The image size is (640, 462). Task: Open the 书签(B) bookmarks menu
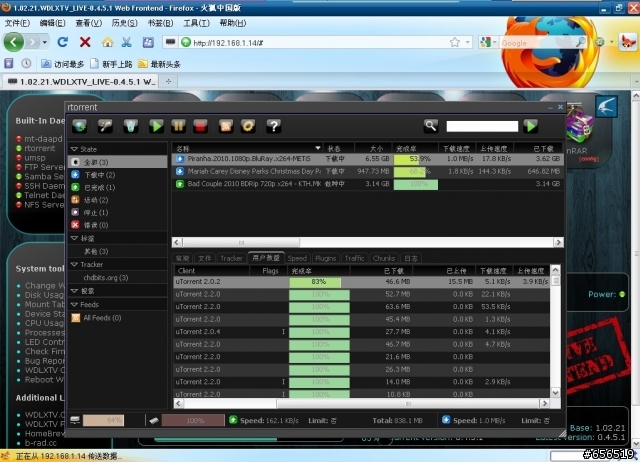click(x=160, y=23)
